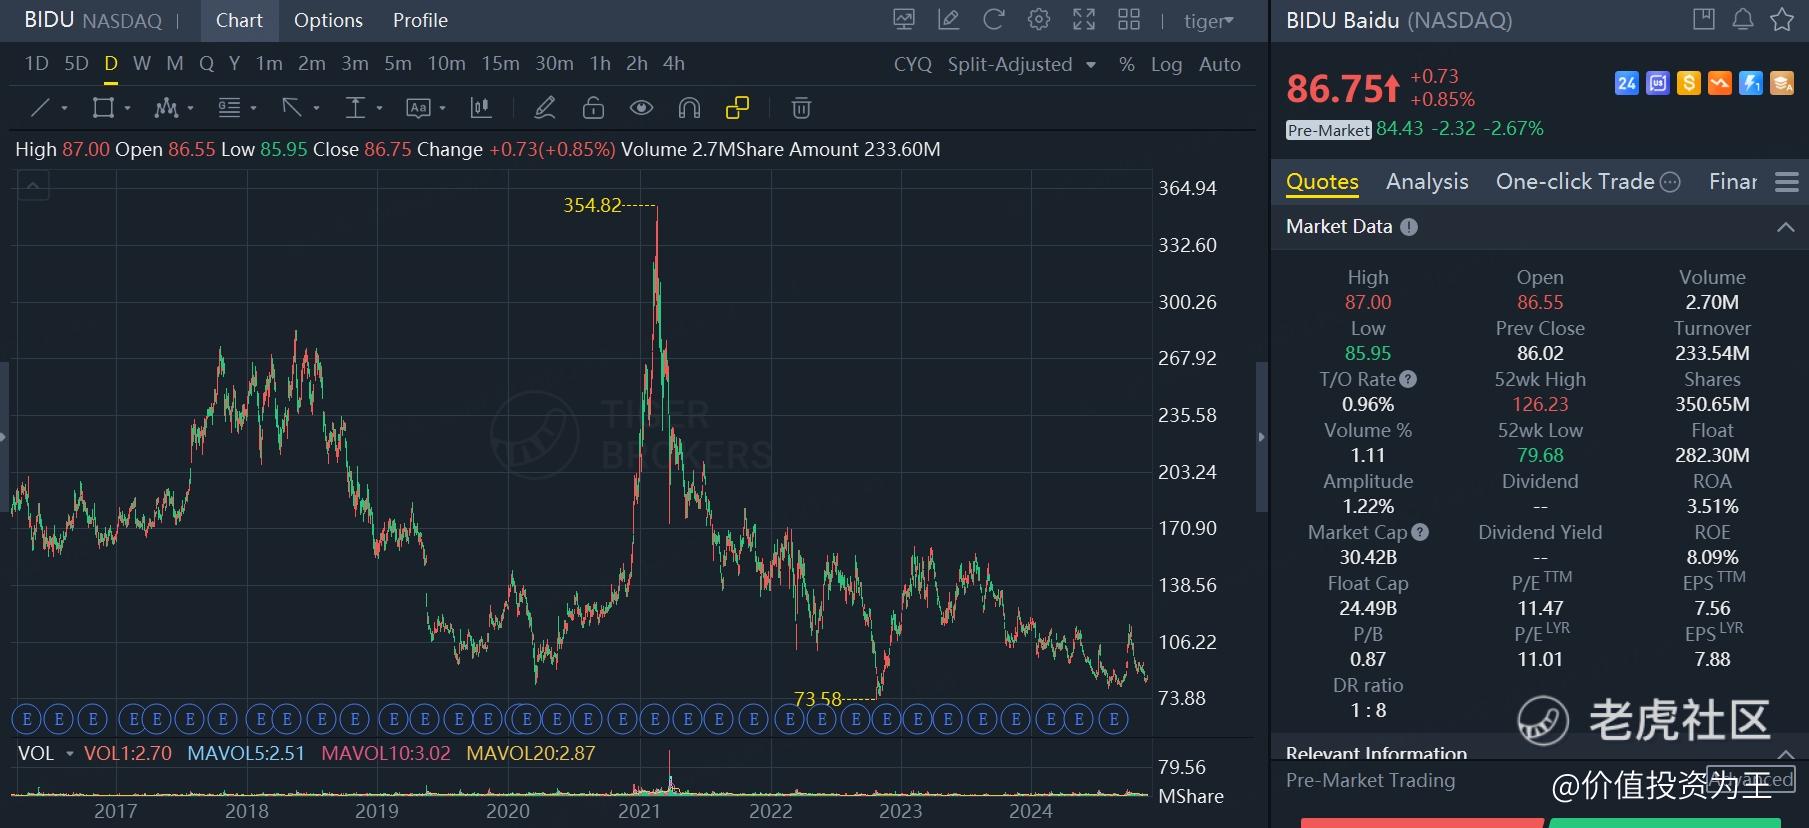
Task: Click the edit note pencil icon in top toolbar
Action: click(x=948, y=20)
